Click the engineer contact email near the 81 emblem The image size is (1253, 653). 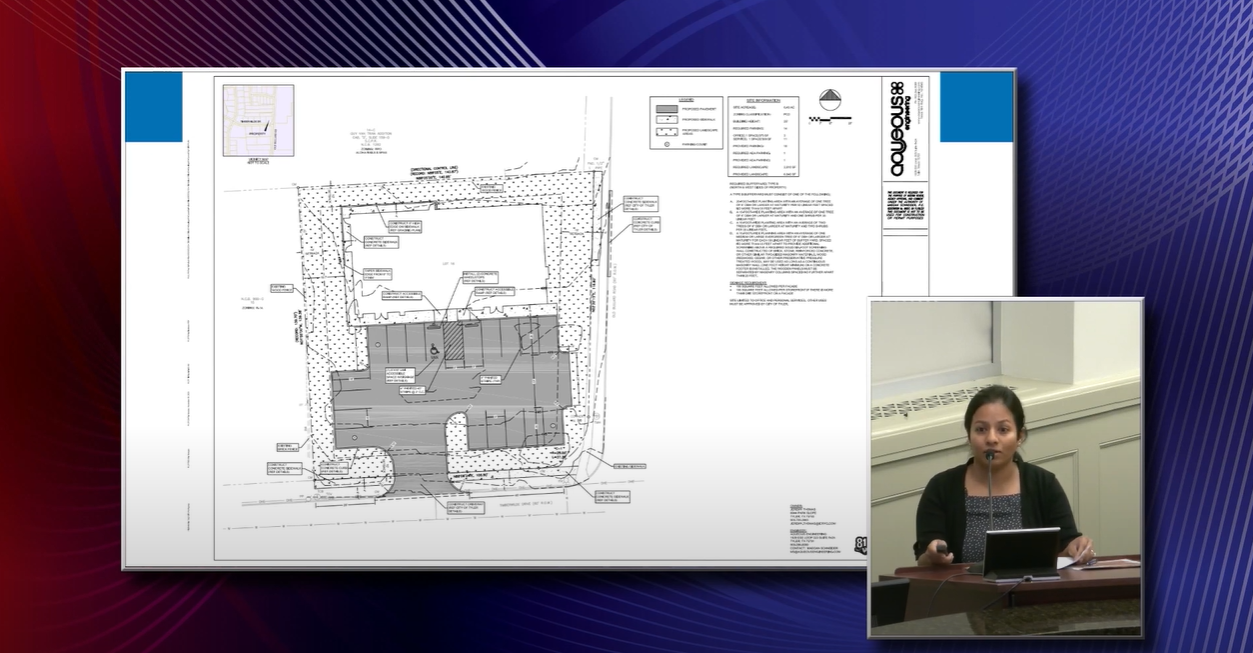click(815, 551)
